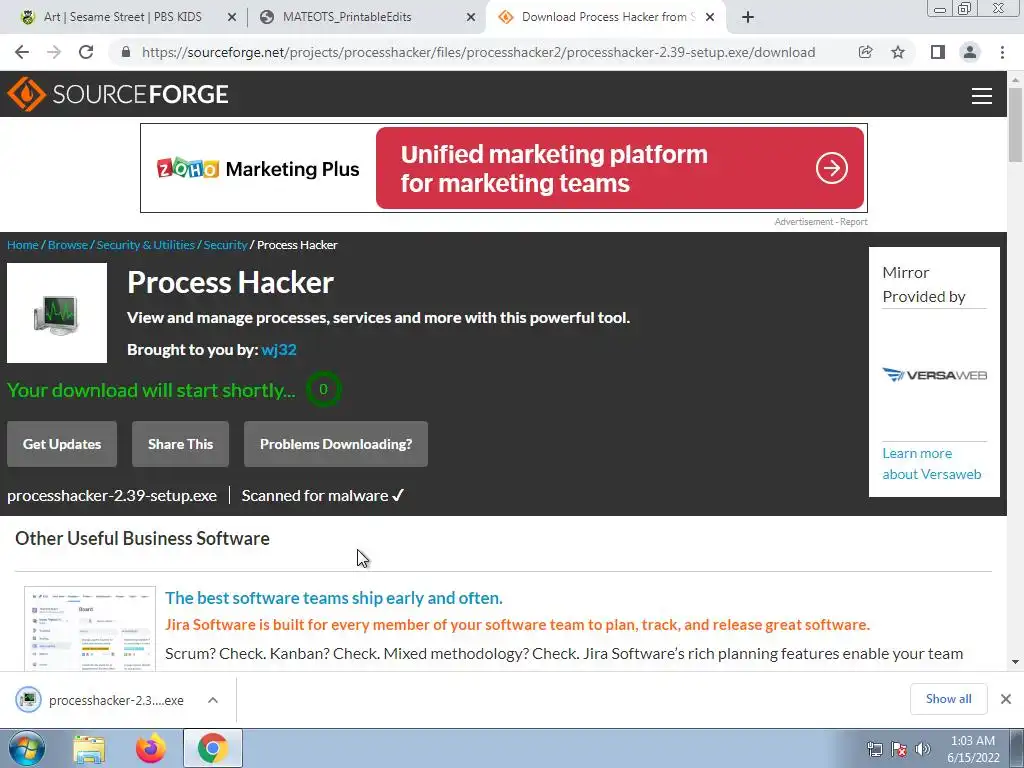Click the arrow on Zoho Marketing ad
Image resolution: width=1024 pixels, height=768 pixels.
coord(831,168)
